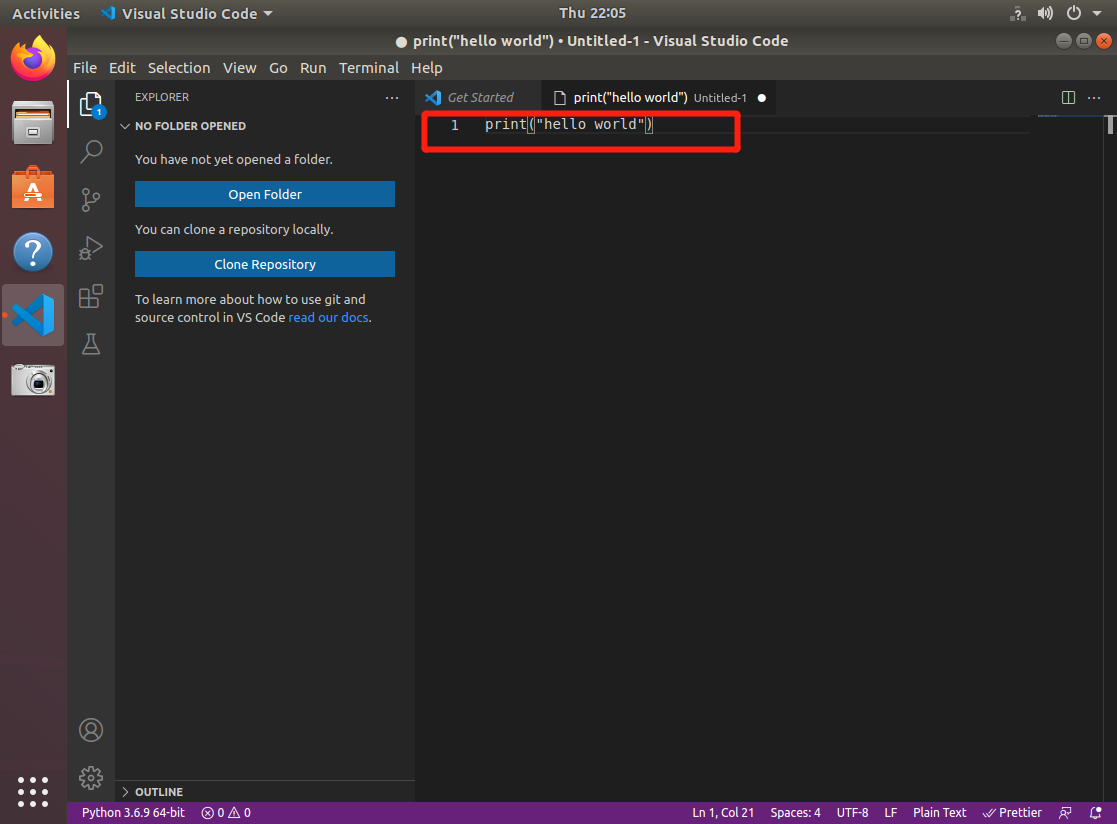Open the Run and Debug view icon
Screen dimensions: 1117x824
pyautogui.click(x=91, y=248)
